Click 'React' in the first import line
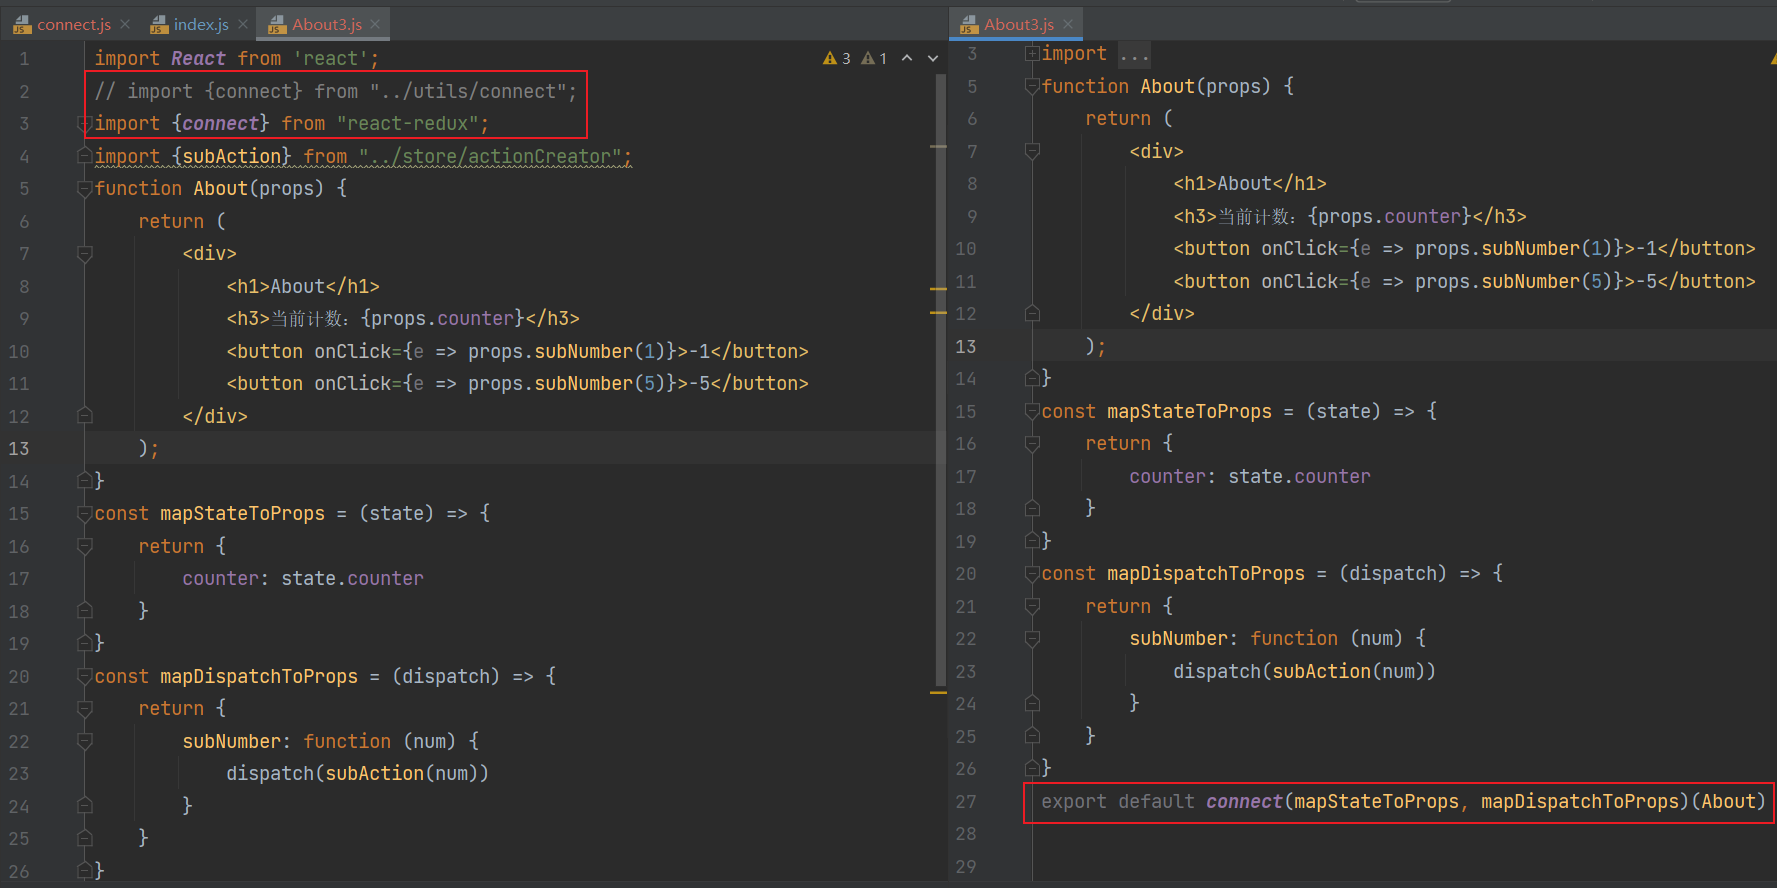Image resolution: width=1777 pixels, height=888 pixels. pyautogui.click(x=198, y=59)
